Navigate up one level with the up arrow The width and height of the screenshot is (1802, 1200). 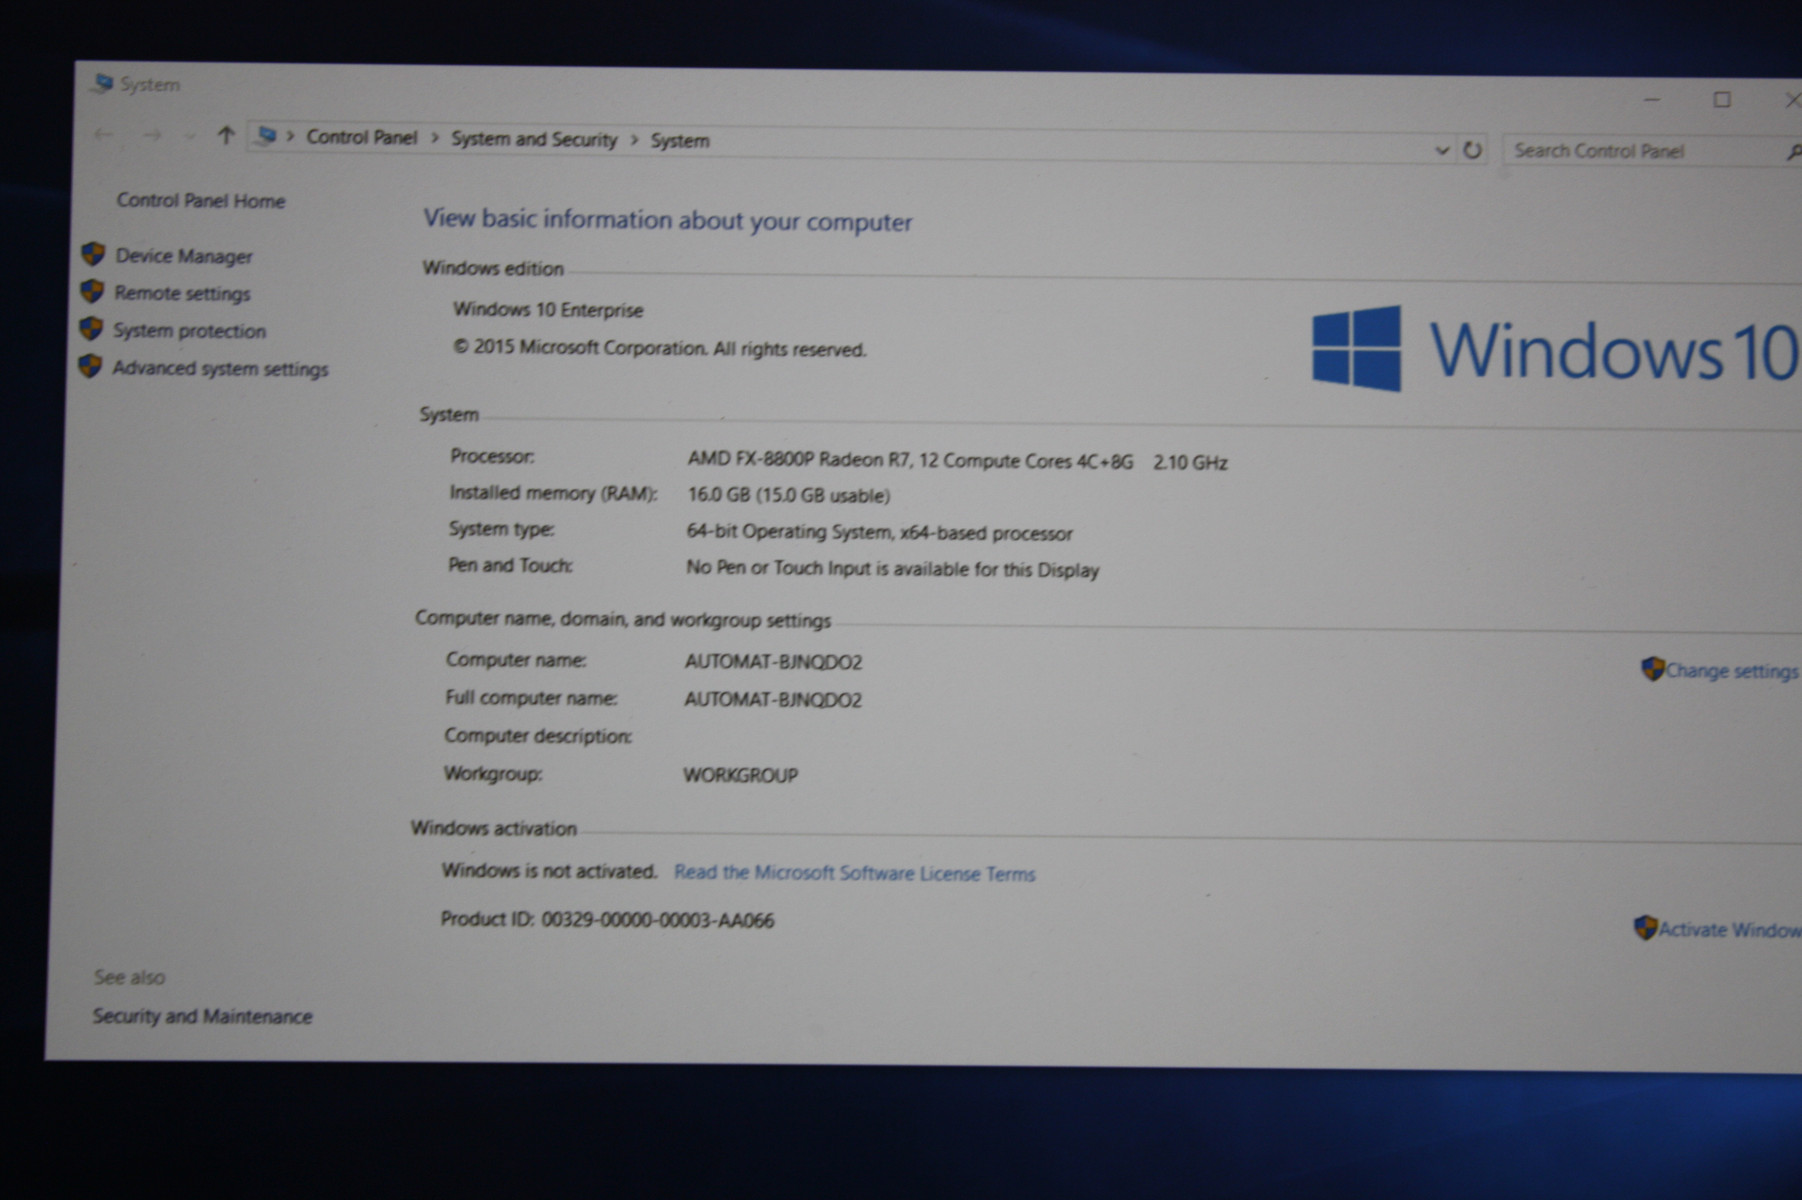(226, 135)
